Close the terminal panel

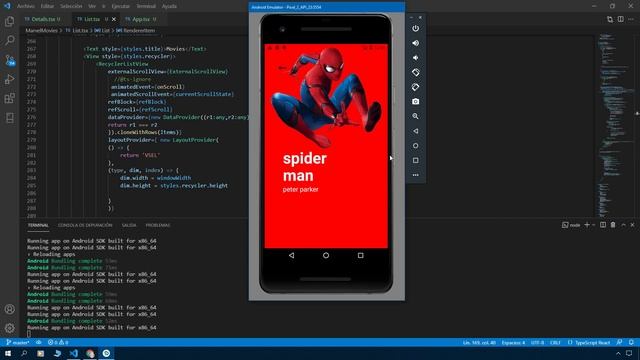(x=632, y=225)
